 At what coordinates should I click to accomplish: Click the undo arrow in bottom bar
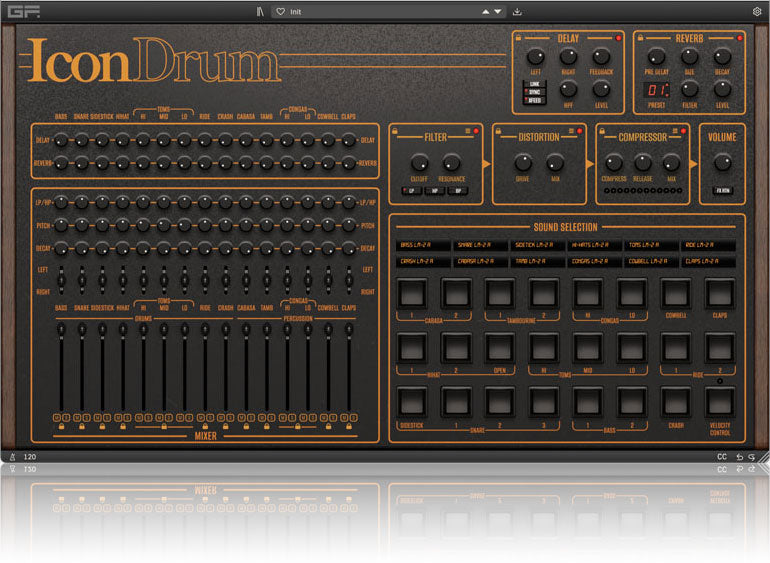[740, 457]
